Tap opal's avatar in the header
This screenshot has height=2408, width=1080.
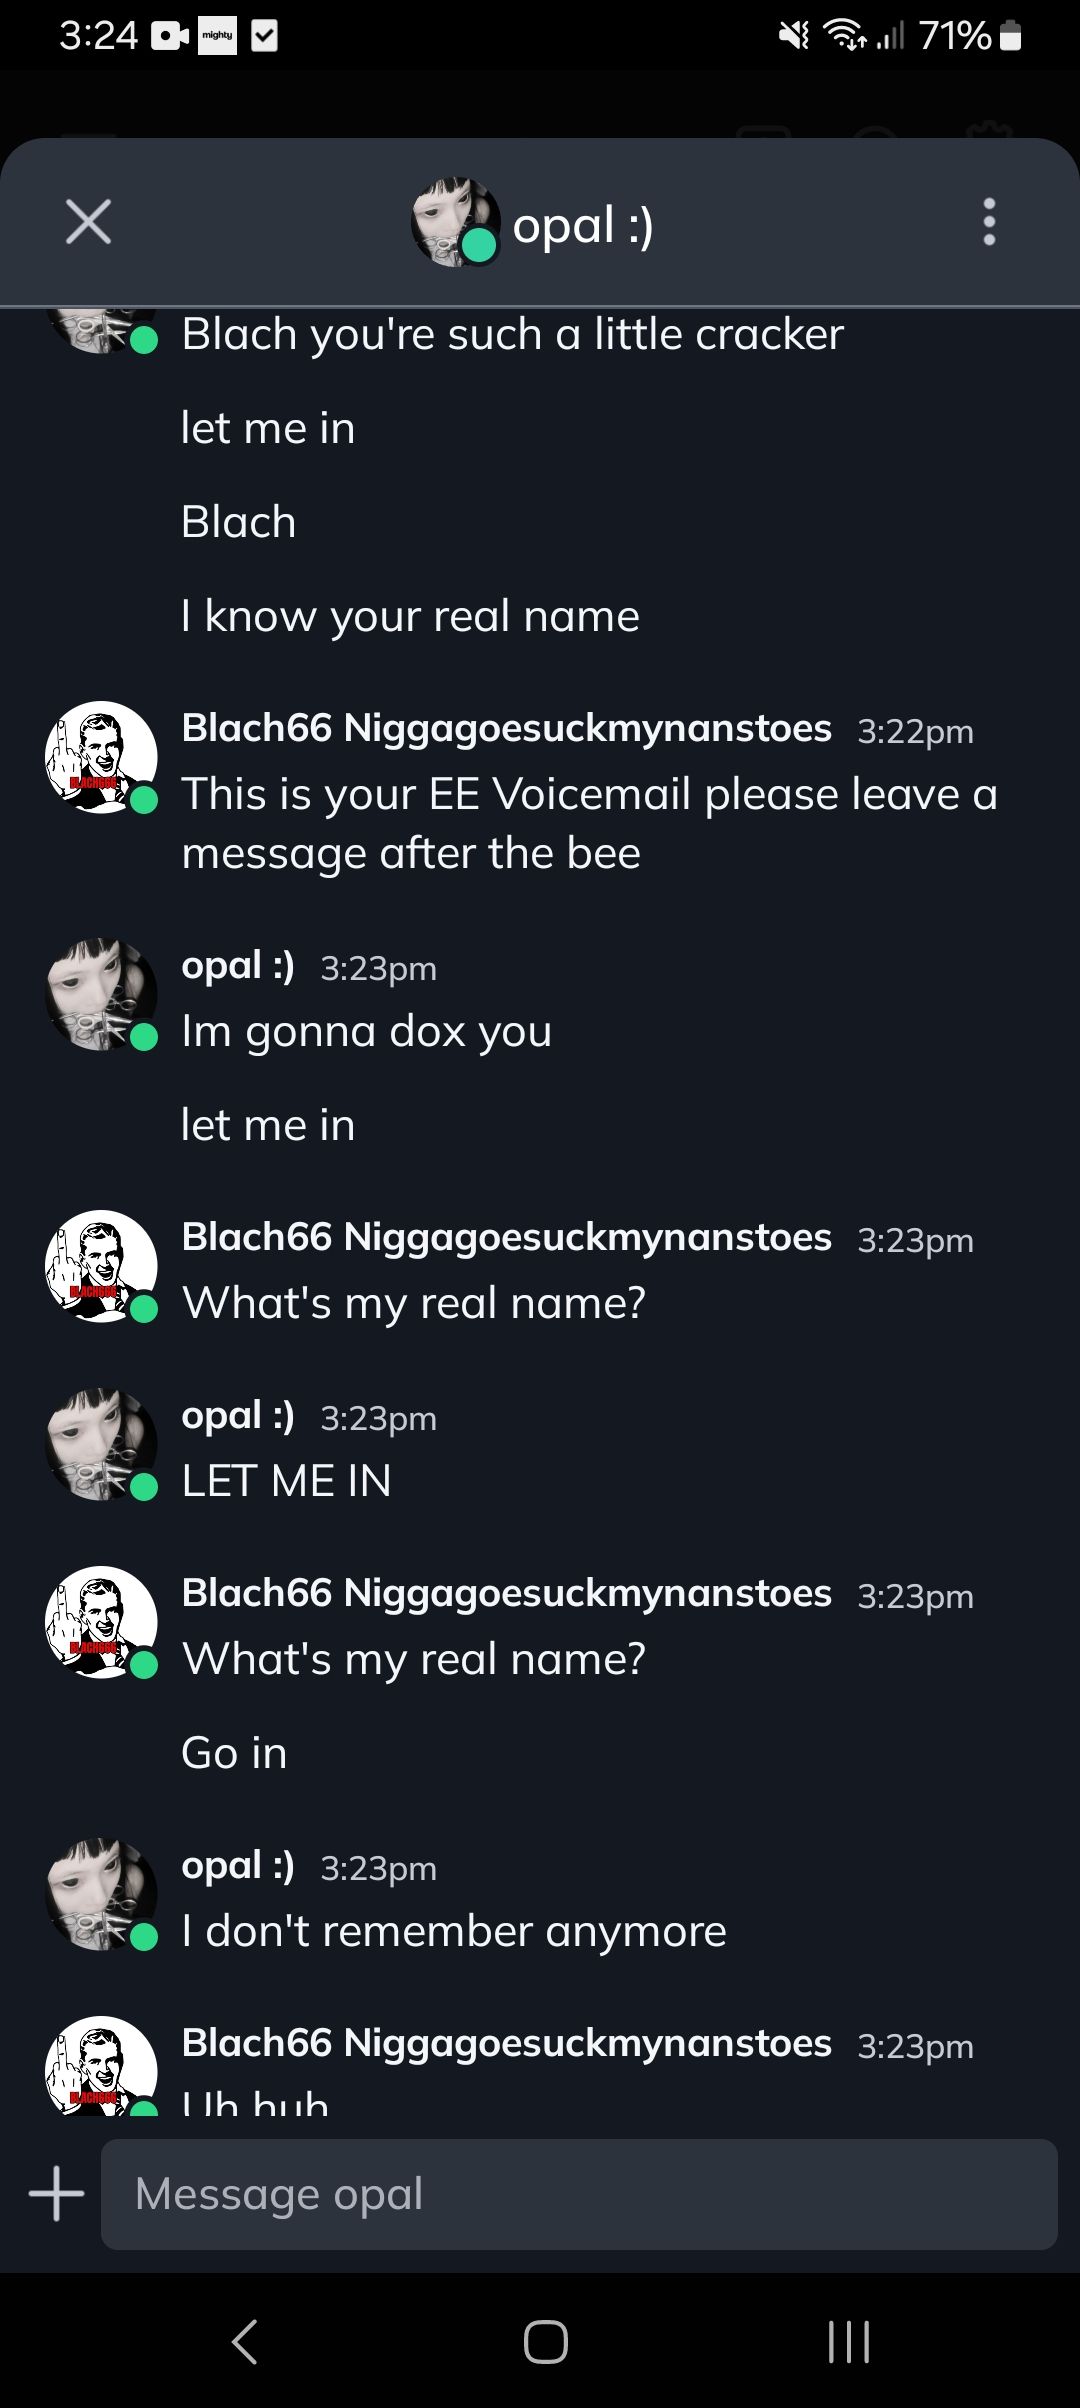point(455,222)
